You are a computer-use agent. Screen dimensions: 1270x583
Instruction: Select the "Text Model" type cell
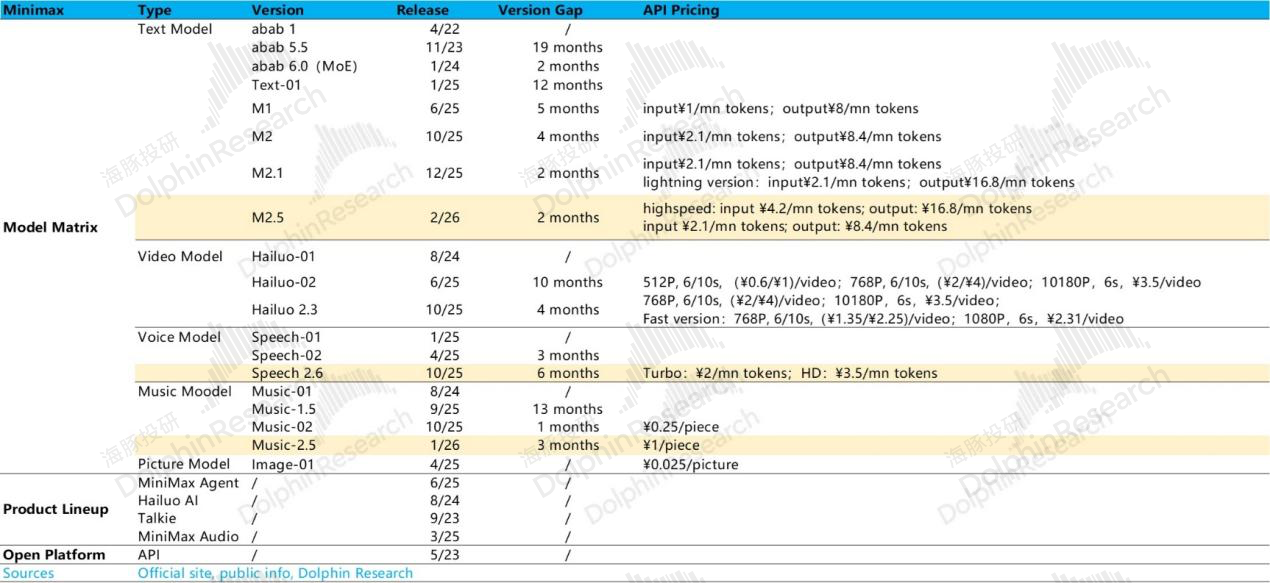[175, 29]
